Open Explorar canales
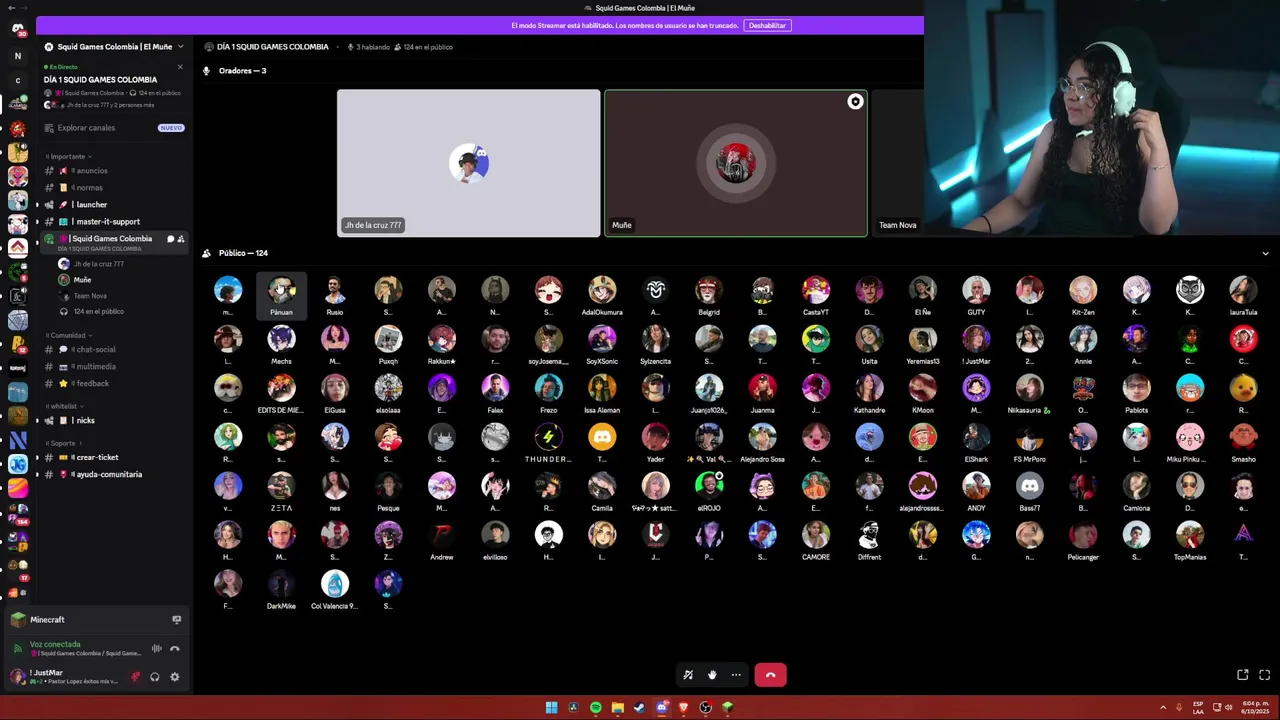Image resolution: width=1280 pixels, height=720 pixels. tap(114, 128)
